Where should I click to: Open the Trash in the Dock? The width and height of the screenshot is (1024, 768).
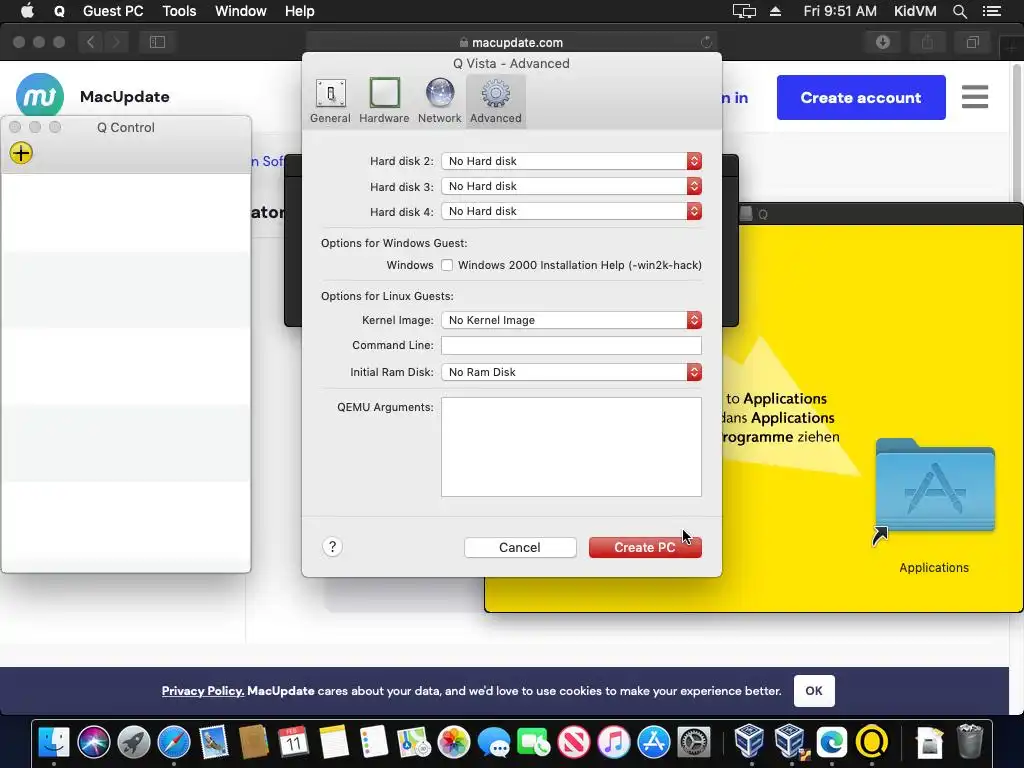pos(969,742)
